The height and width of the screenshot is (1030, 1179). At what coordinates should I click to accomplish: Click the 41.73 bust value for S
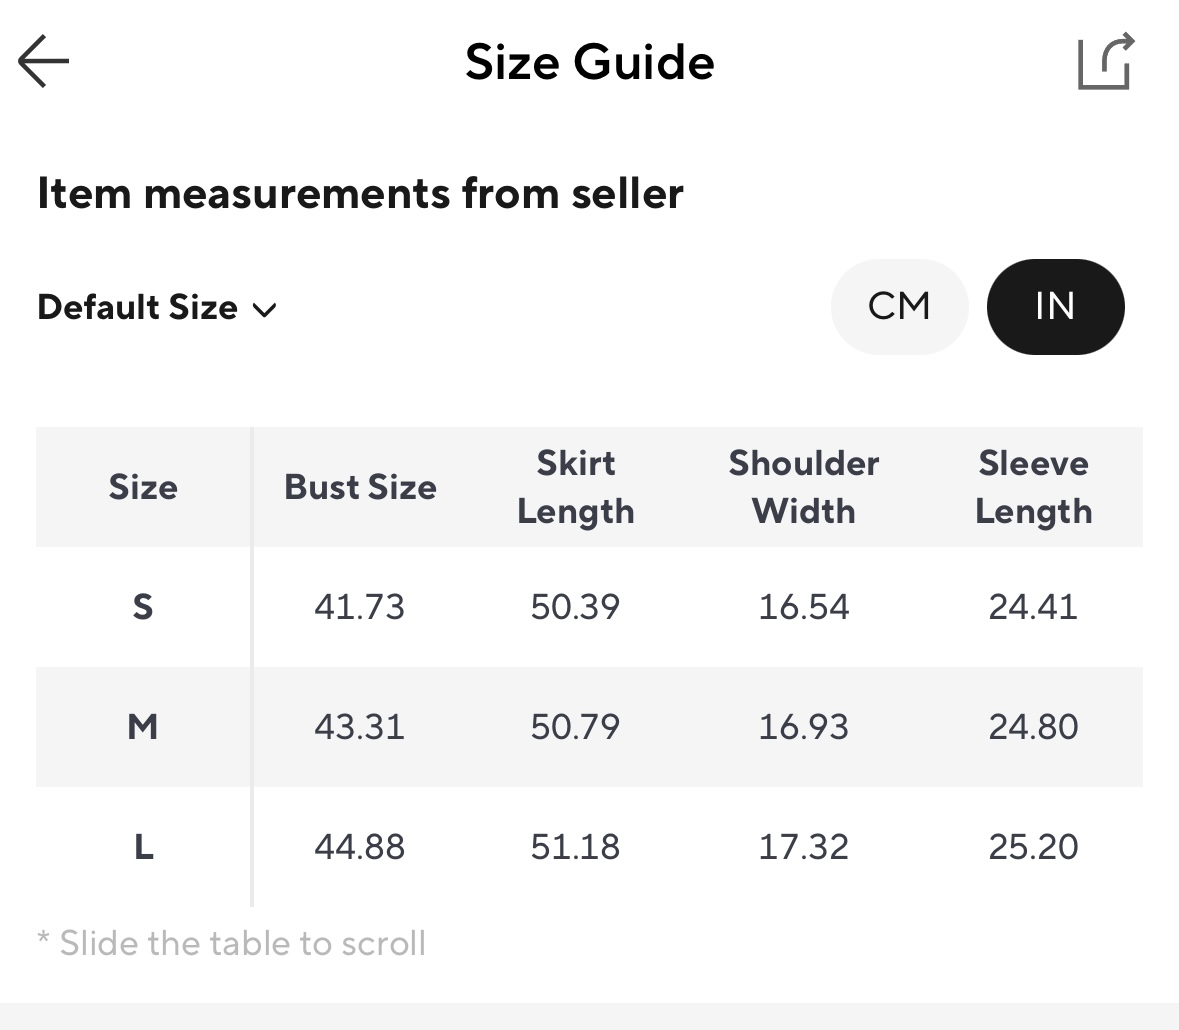coord(359,607)
